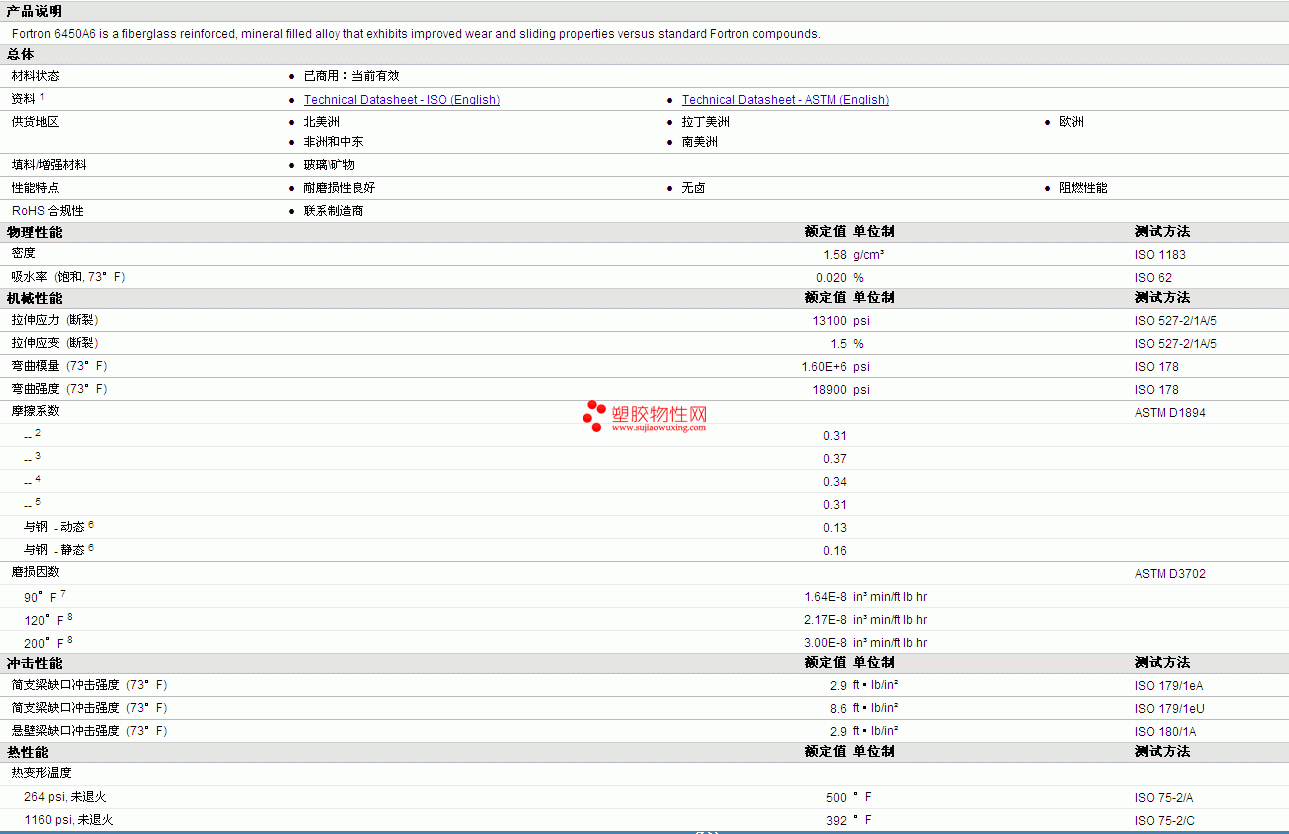Click the 热变形温度 row label
This screenshot has width=1289, height=834.
click(x=42, y=773)
